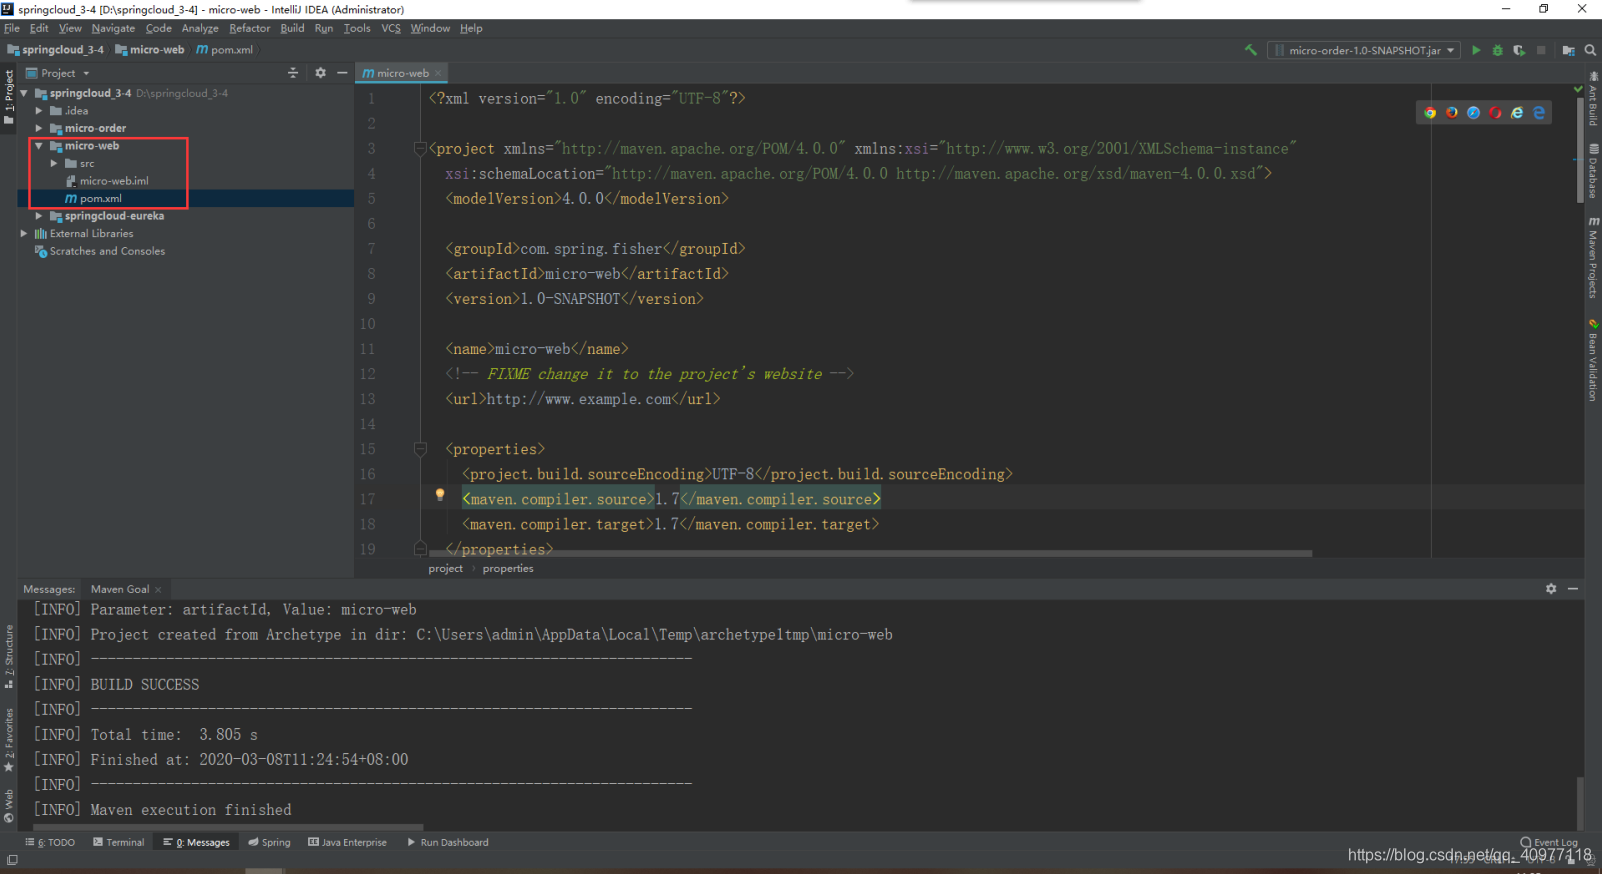1602x874 pixels.
Task: Open the File menu
Action: [x=12, y=28]
